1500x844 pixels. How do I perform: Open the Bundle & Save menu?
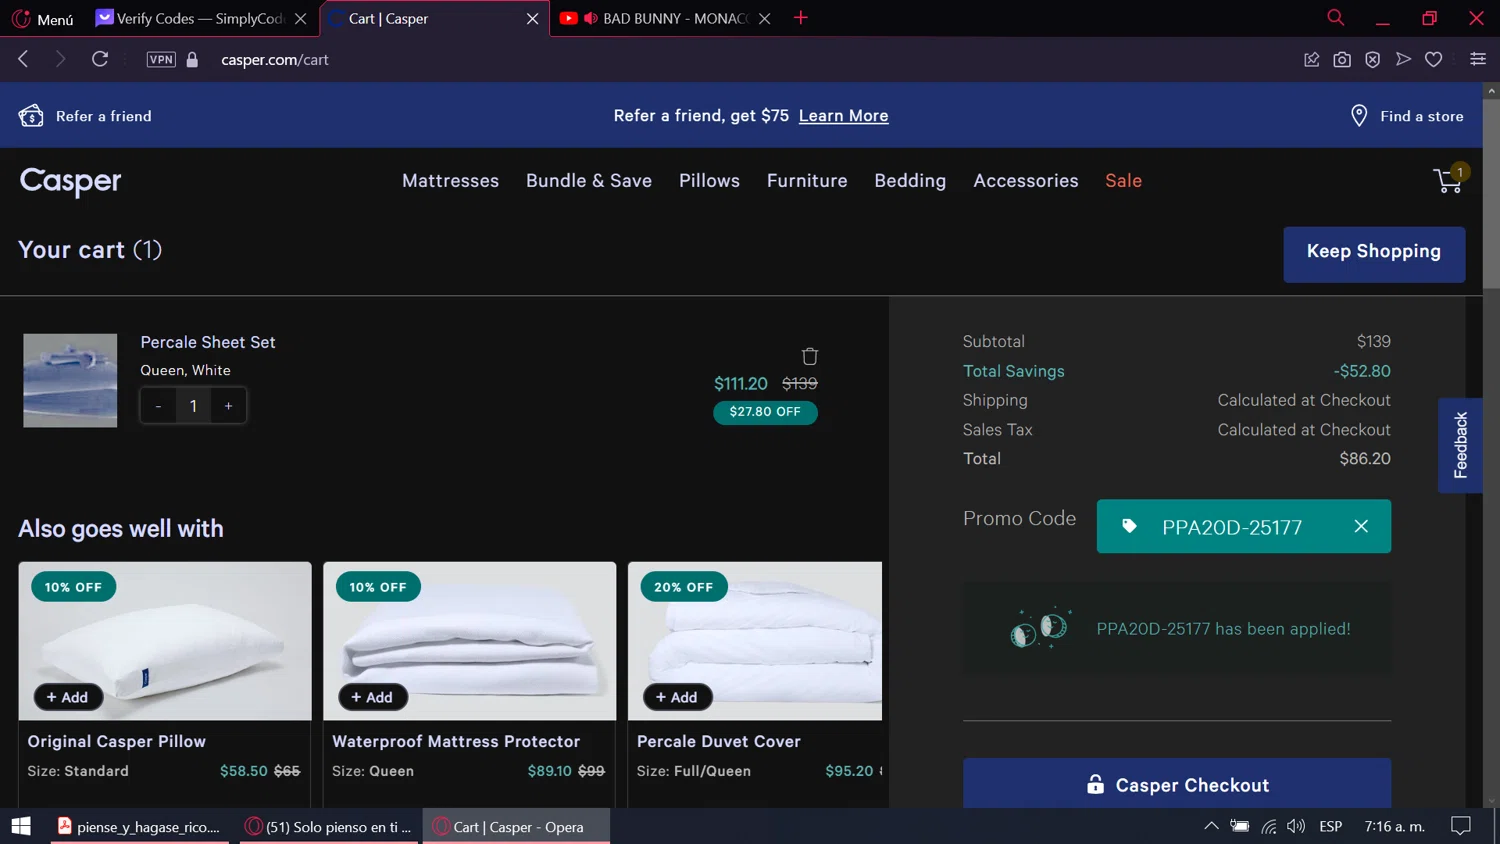(589, 181)
